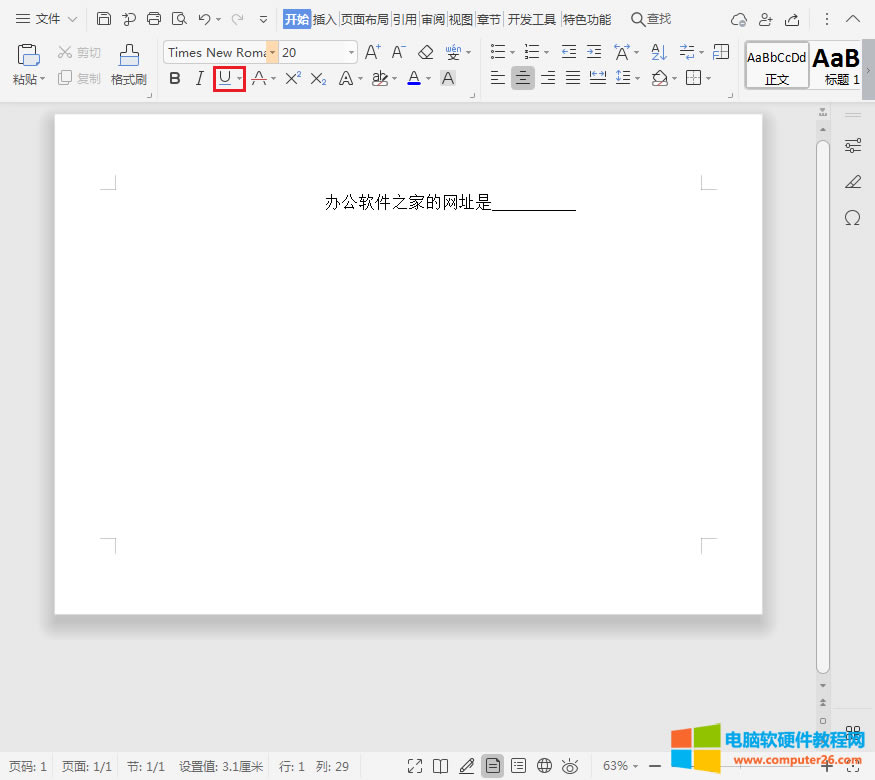875x780 pixels.
Task: Apply superscript formatting
Action: click(x=291, y=78)
